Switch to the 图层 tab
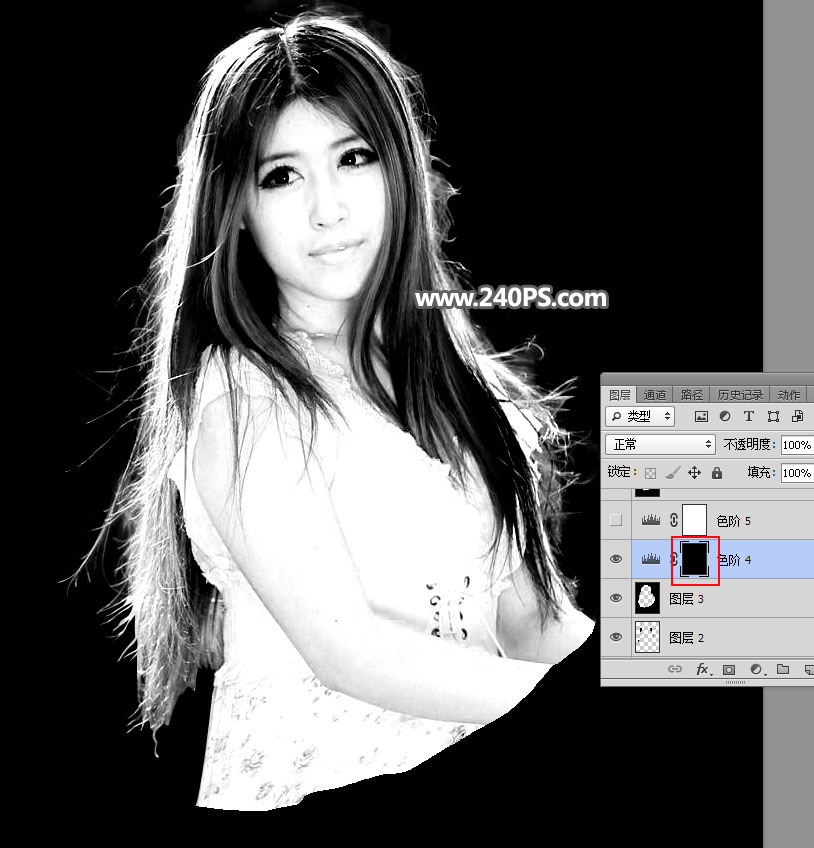 click(619, 395)
